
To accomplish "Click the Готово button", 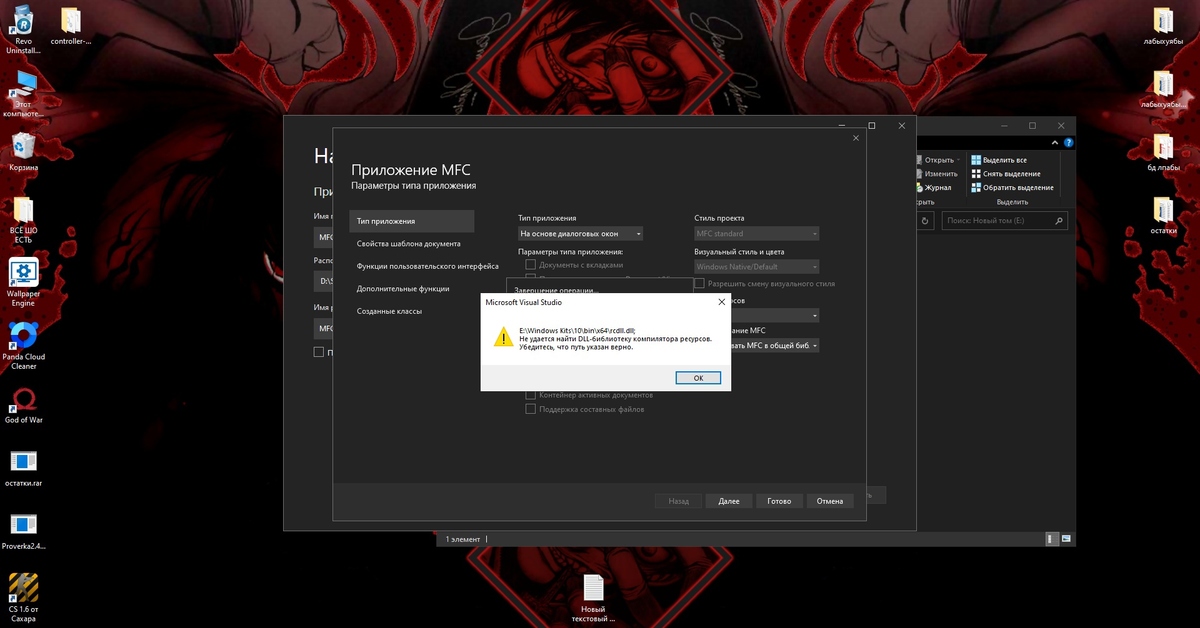I will tap(779, 501).
